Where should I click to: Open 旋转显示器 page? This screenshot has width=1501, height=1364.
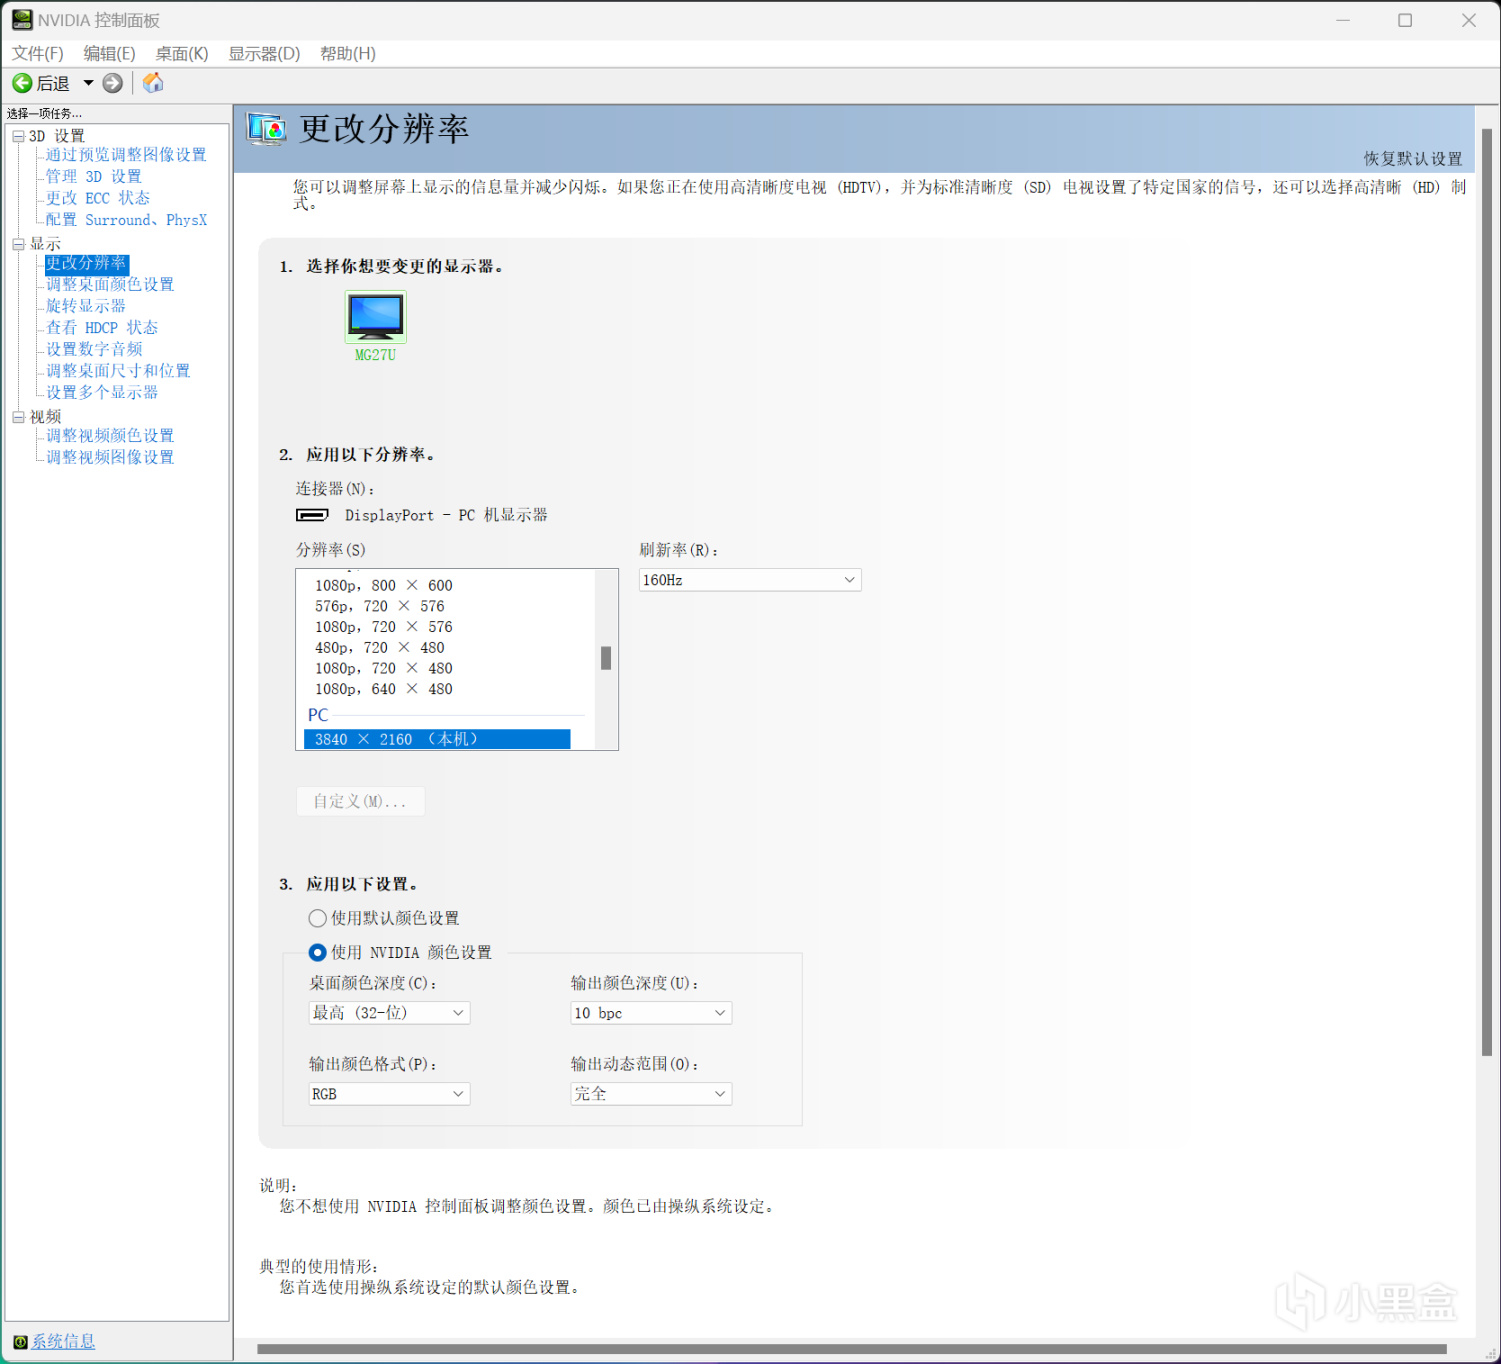[86, 306]
